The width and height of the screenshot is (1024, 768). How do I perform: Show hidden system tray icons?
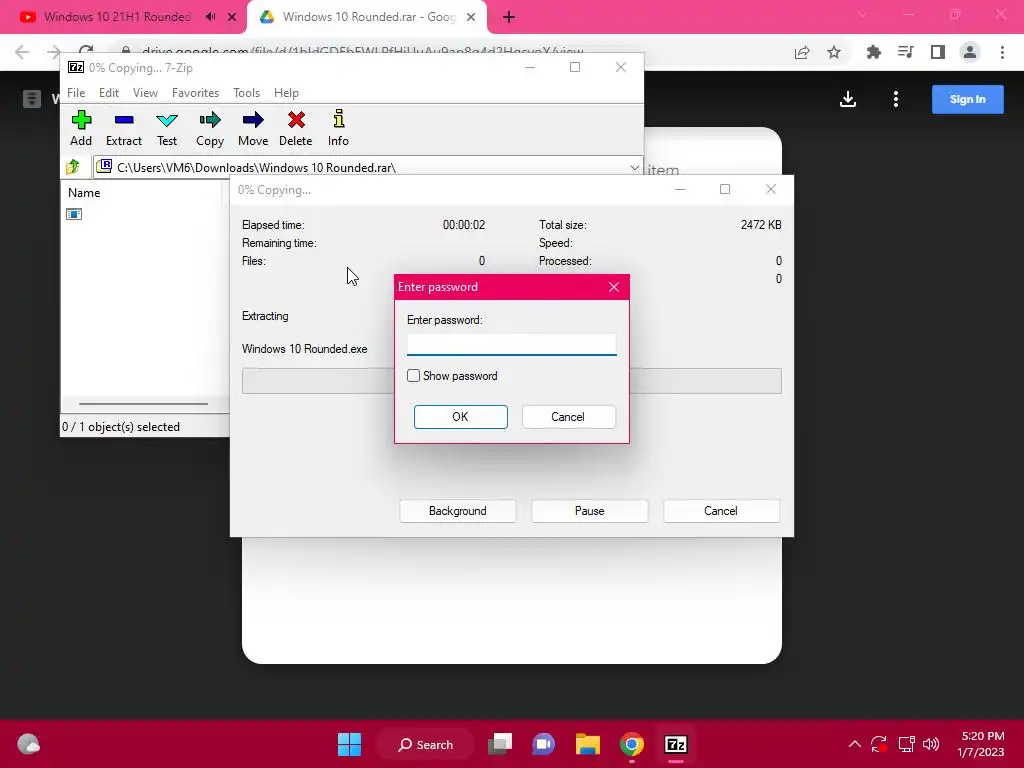854,744
